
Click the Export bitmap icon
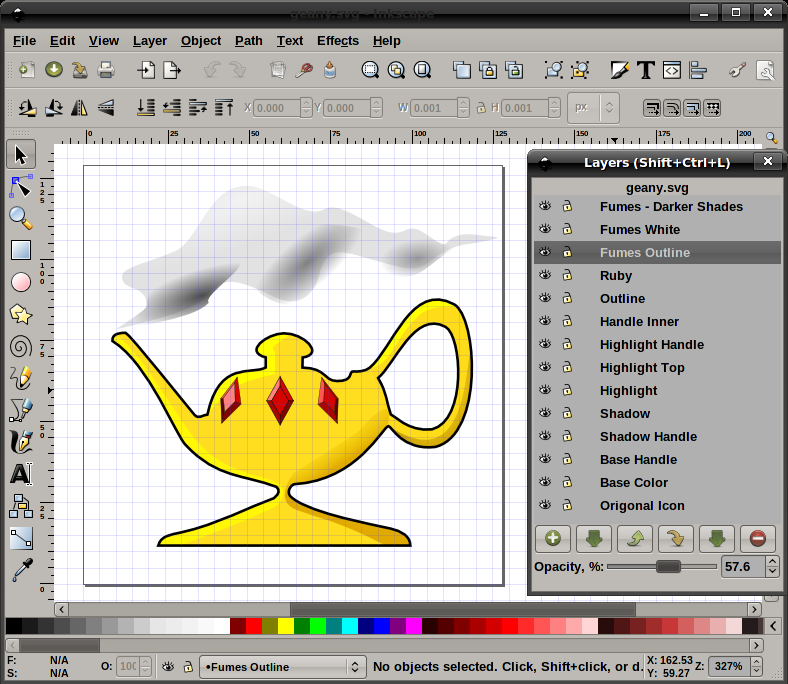pyautogui.click(x=171, y=70)
